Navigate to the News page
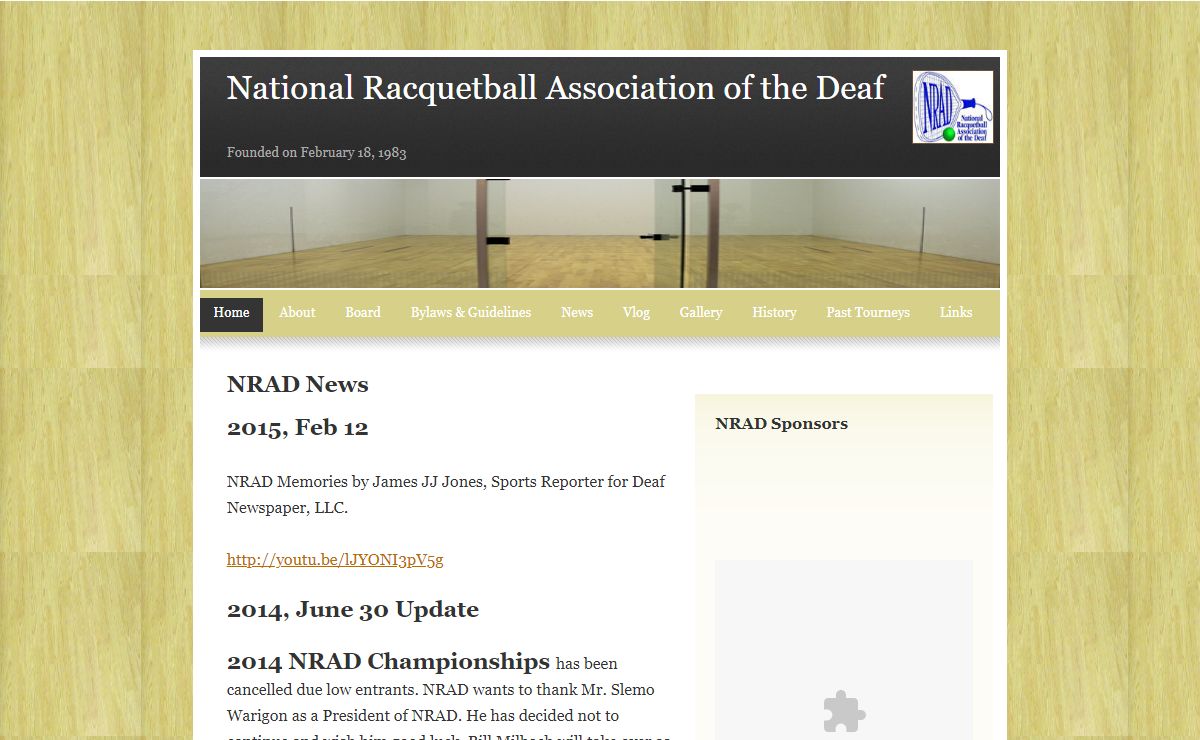The image size is (1200, 740). click(x=577, y=313)
